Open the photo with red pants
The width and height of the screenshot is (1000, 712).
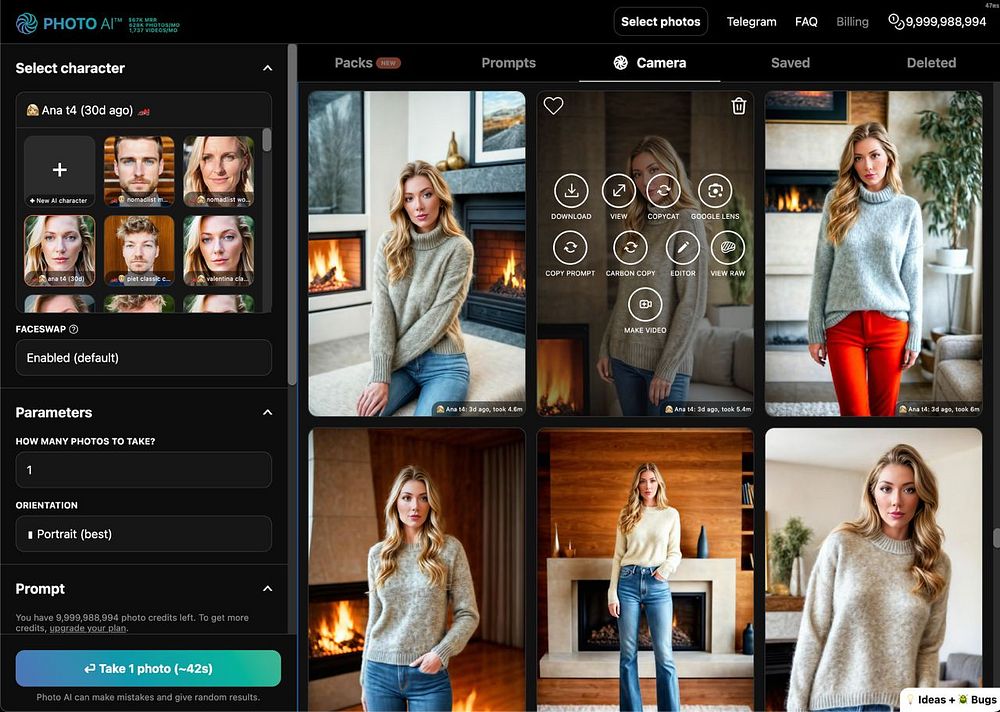[873, 253]
